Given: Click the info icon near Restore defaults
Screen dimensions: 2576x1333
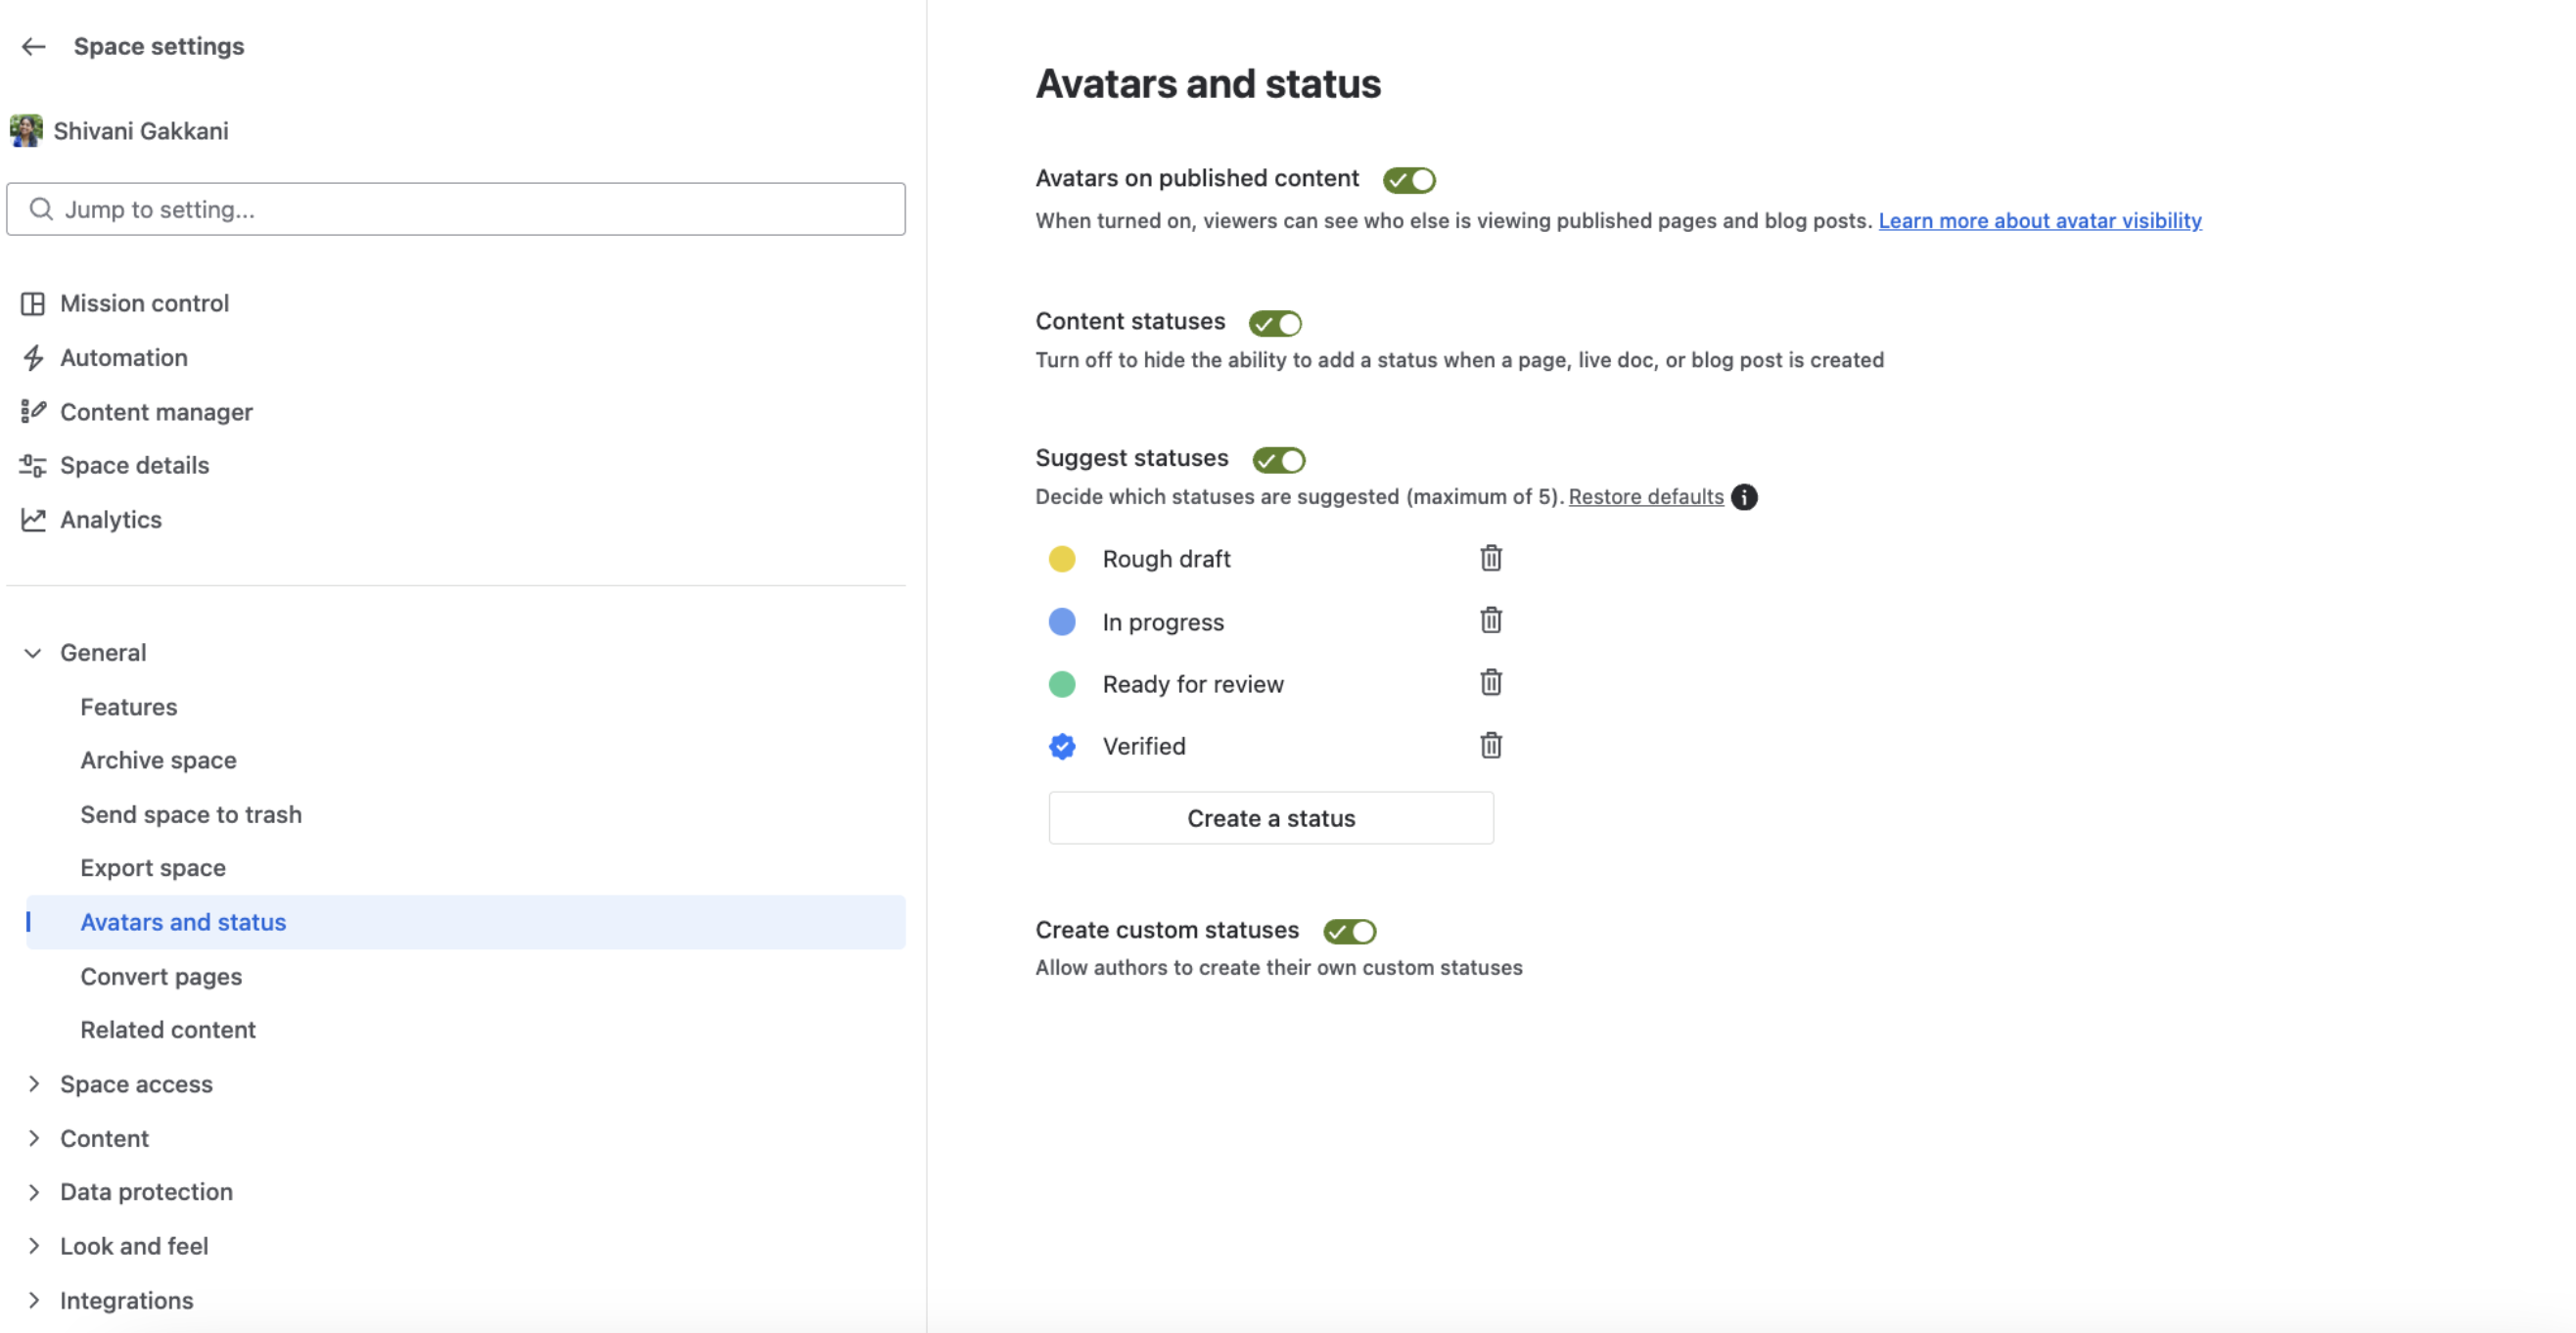Looking at the screenshot, I should (1744, 497).
